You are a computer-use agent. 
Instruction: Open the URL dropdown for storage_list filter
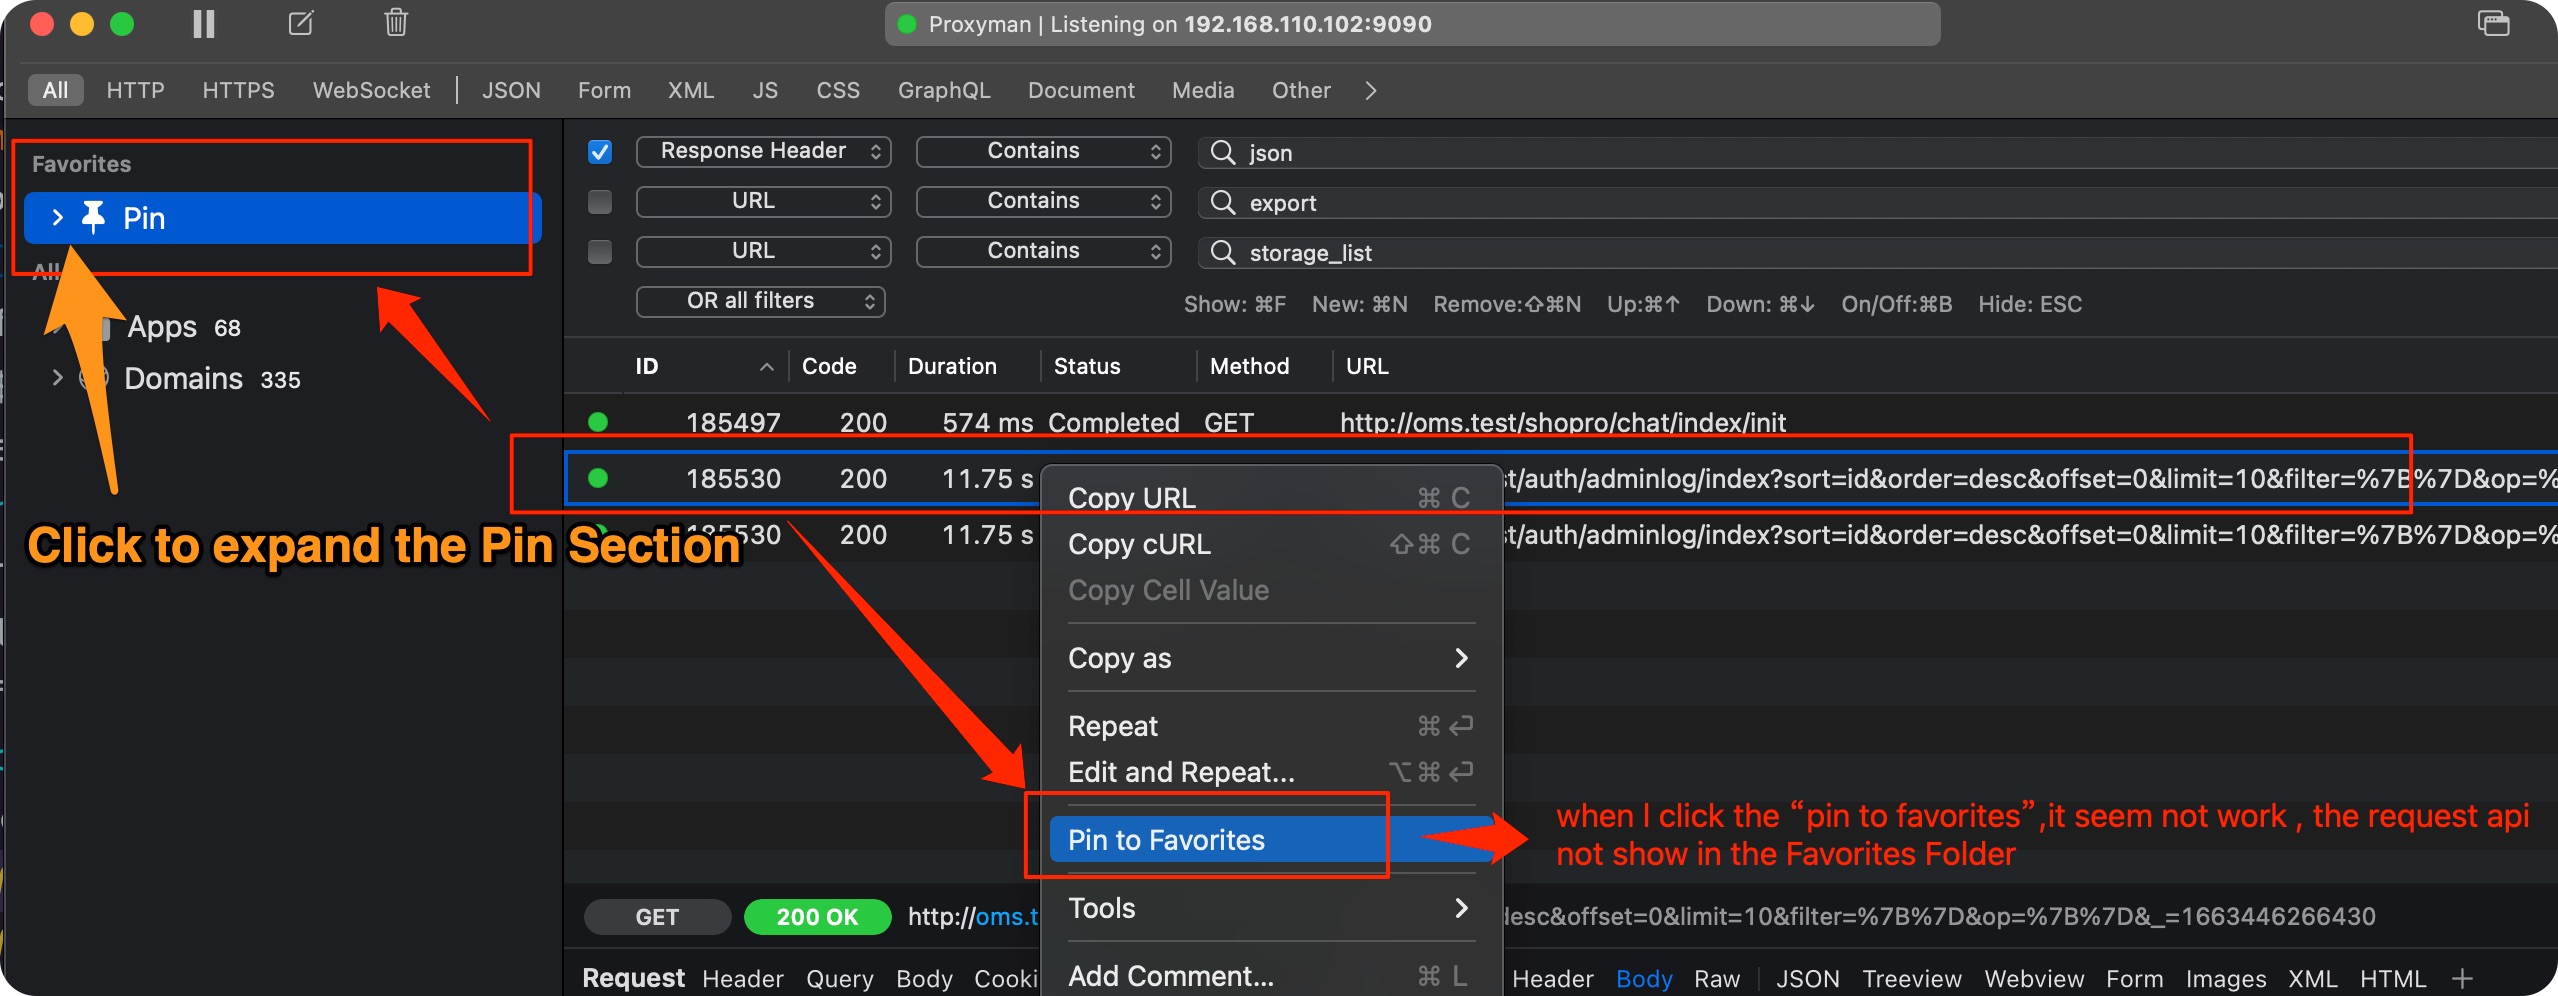(763, 251)
